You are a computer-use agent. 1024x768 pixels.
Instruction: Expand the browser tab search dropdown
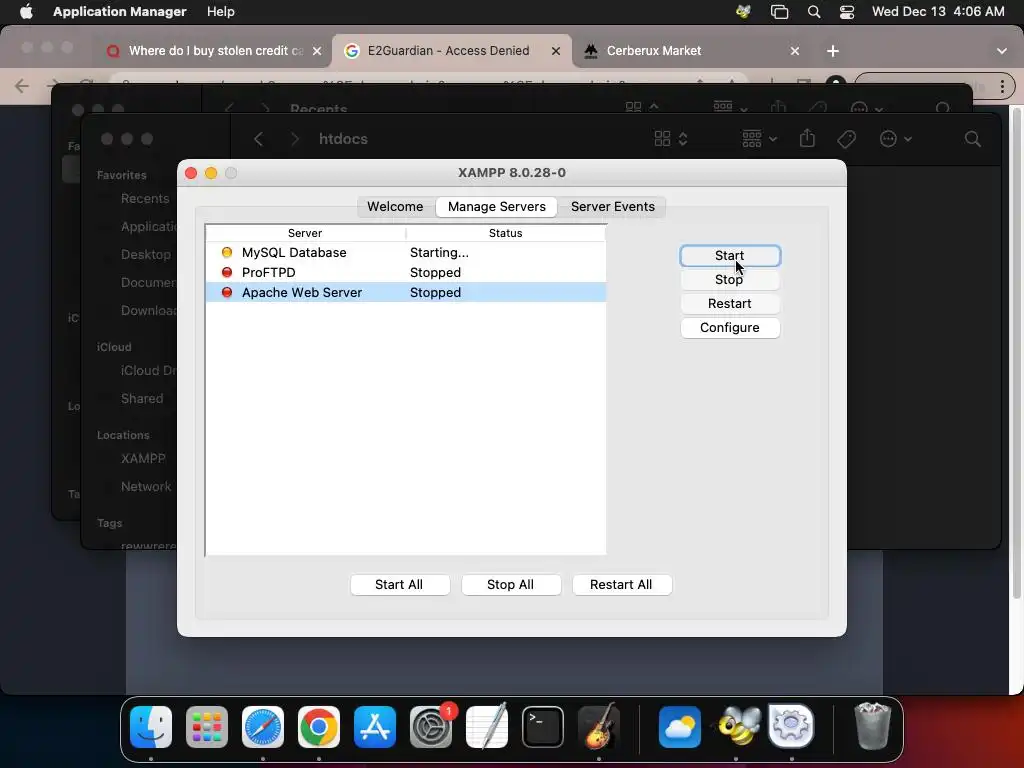click(x=1002, y=51)
